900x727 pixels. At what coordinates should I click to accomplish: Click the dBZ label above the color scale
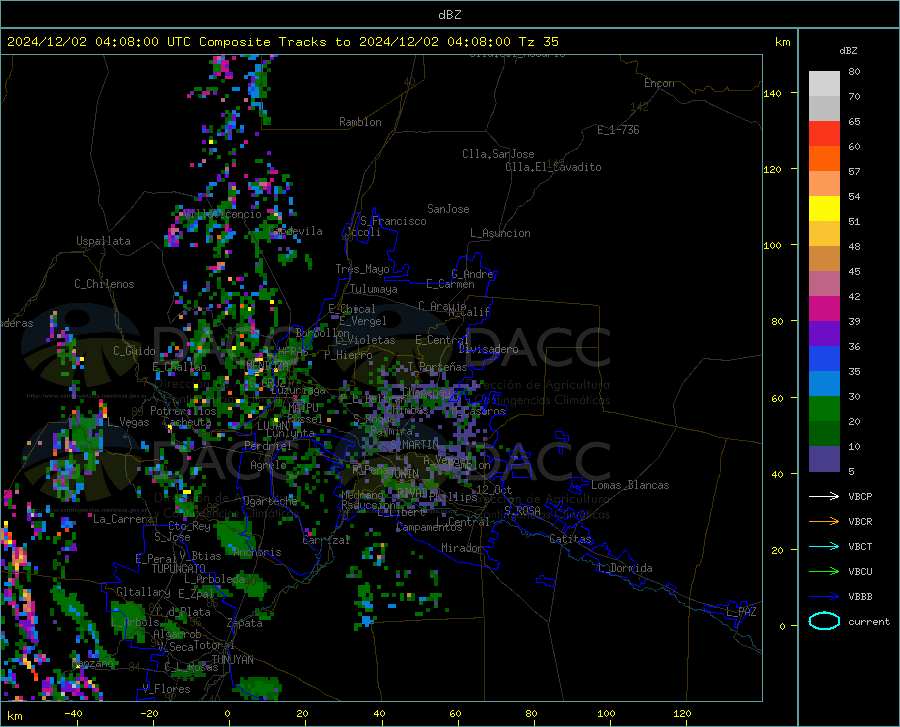tap(848, 50)
